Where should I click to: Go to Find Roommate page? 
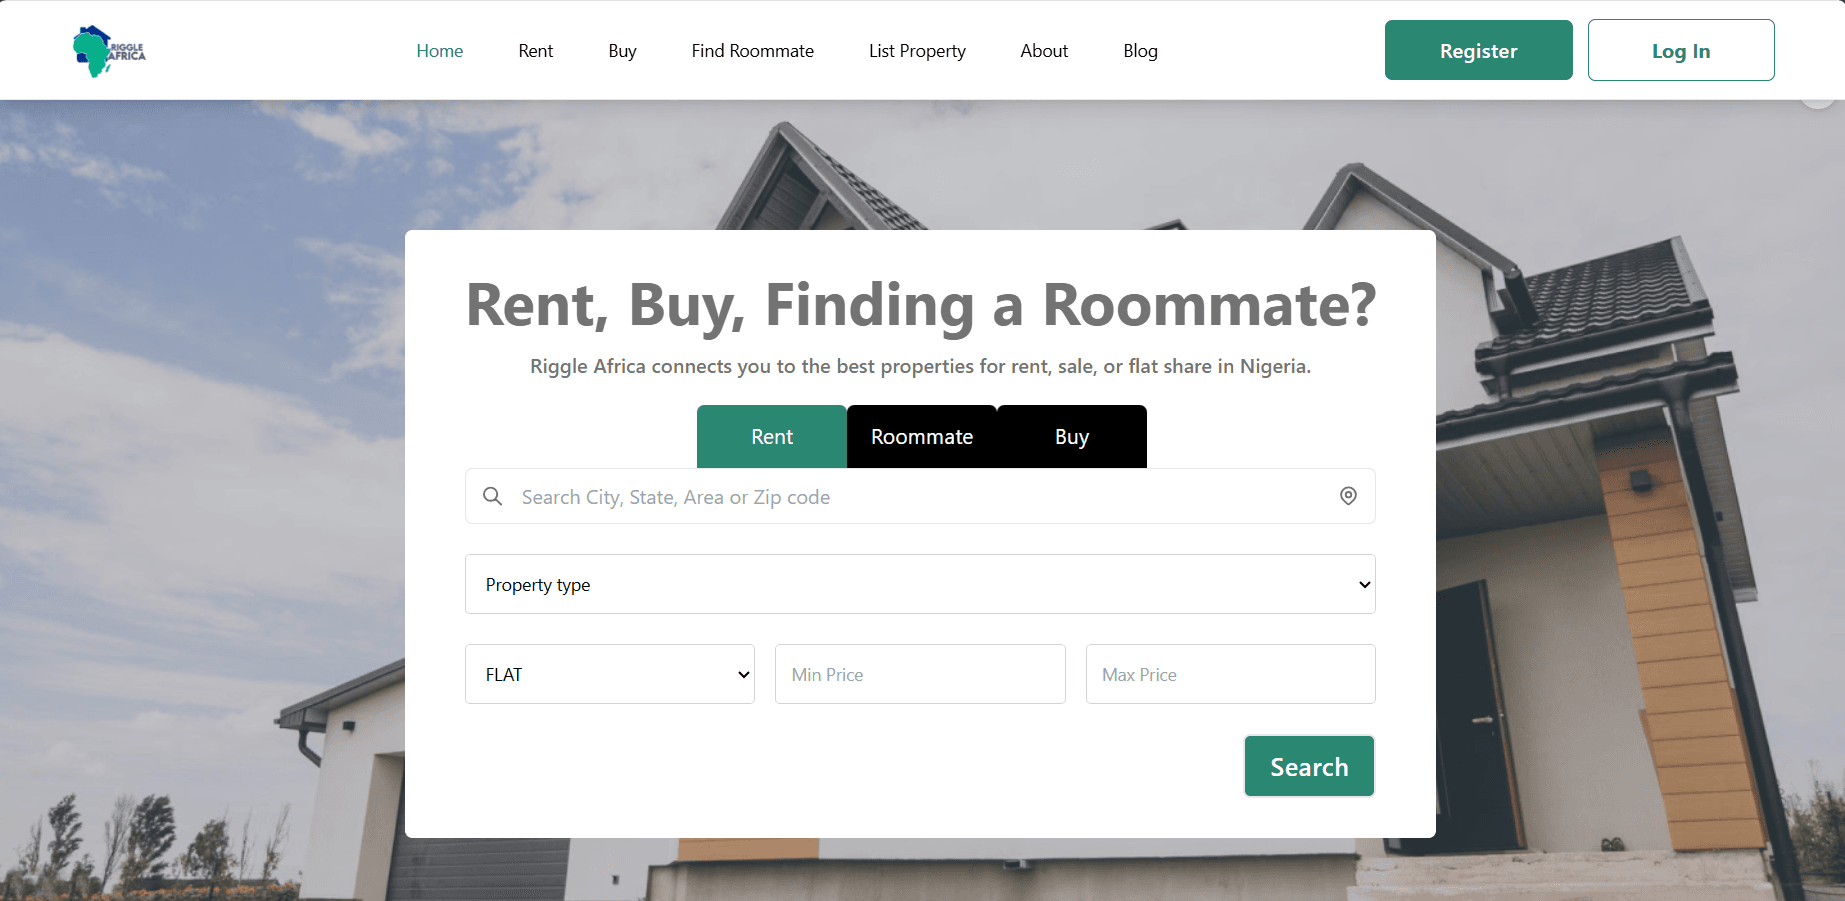tap(753, 51)
